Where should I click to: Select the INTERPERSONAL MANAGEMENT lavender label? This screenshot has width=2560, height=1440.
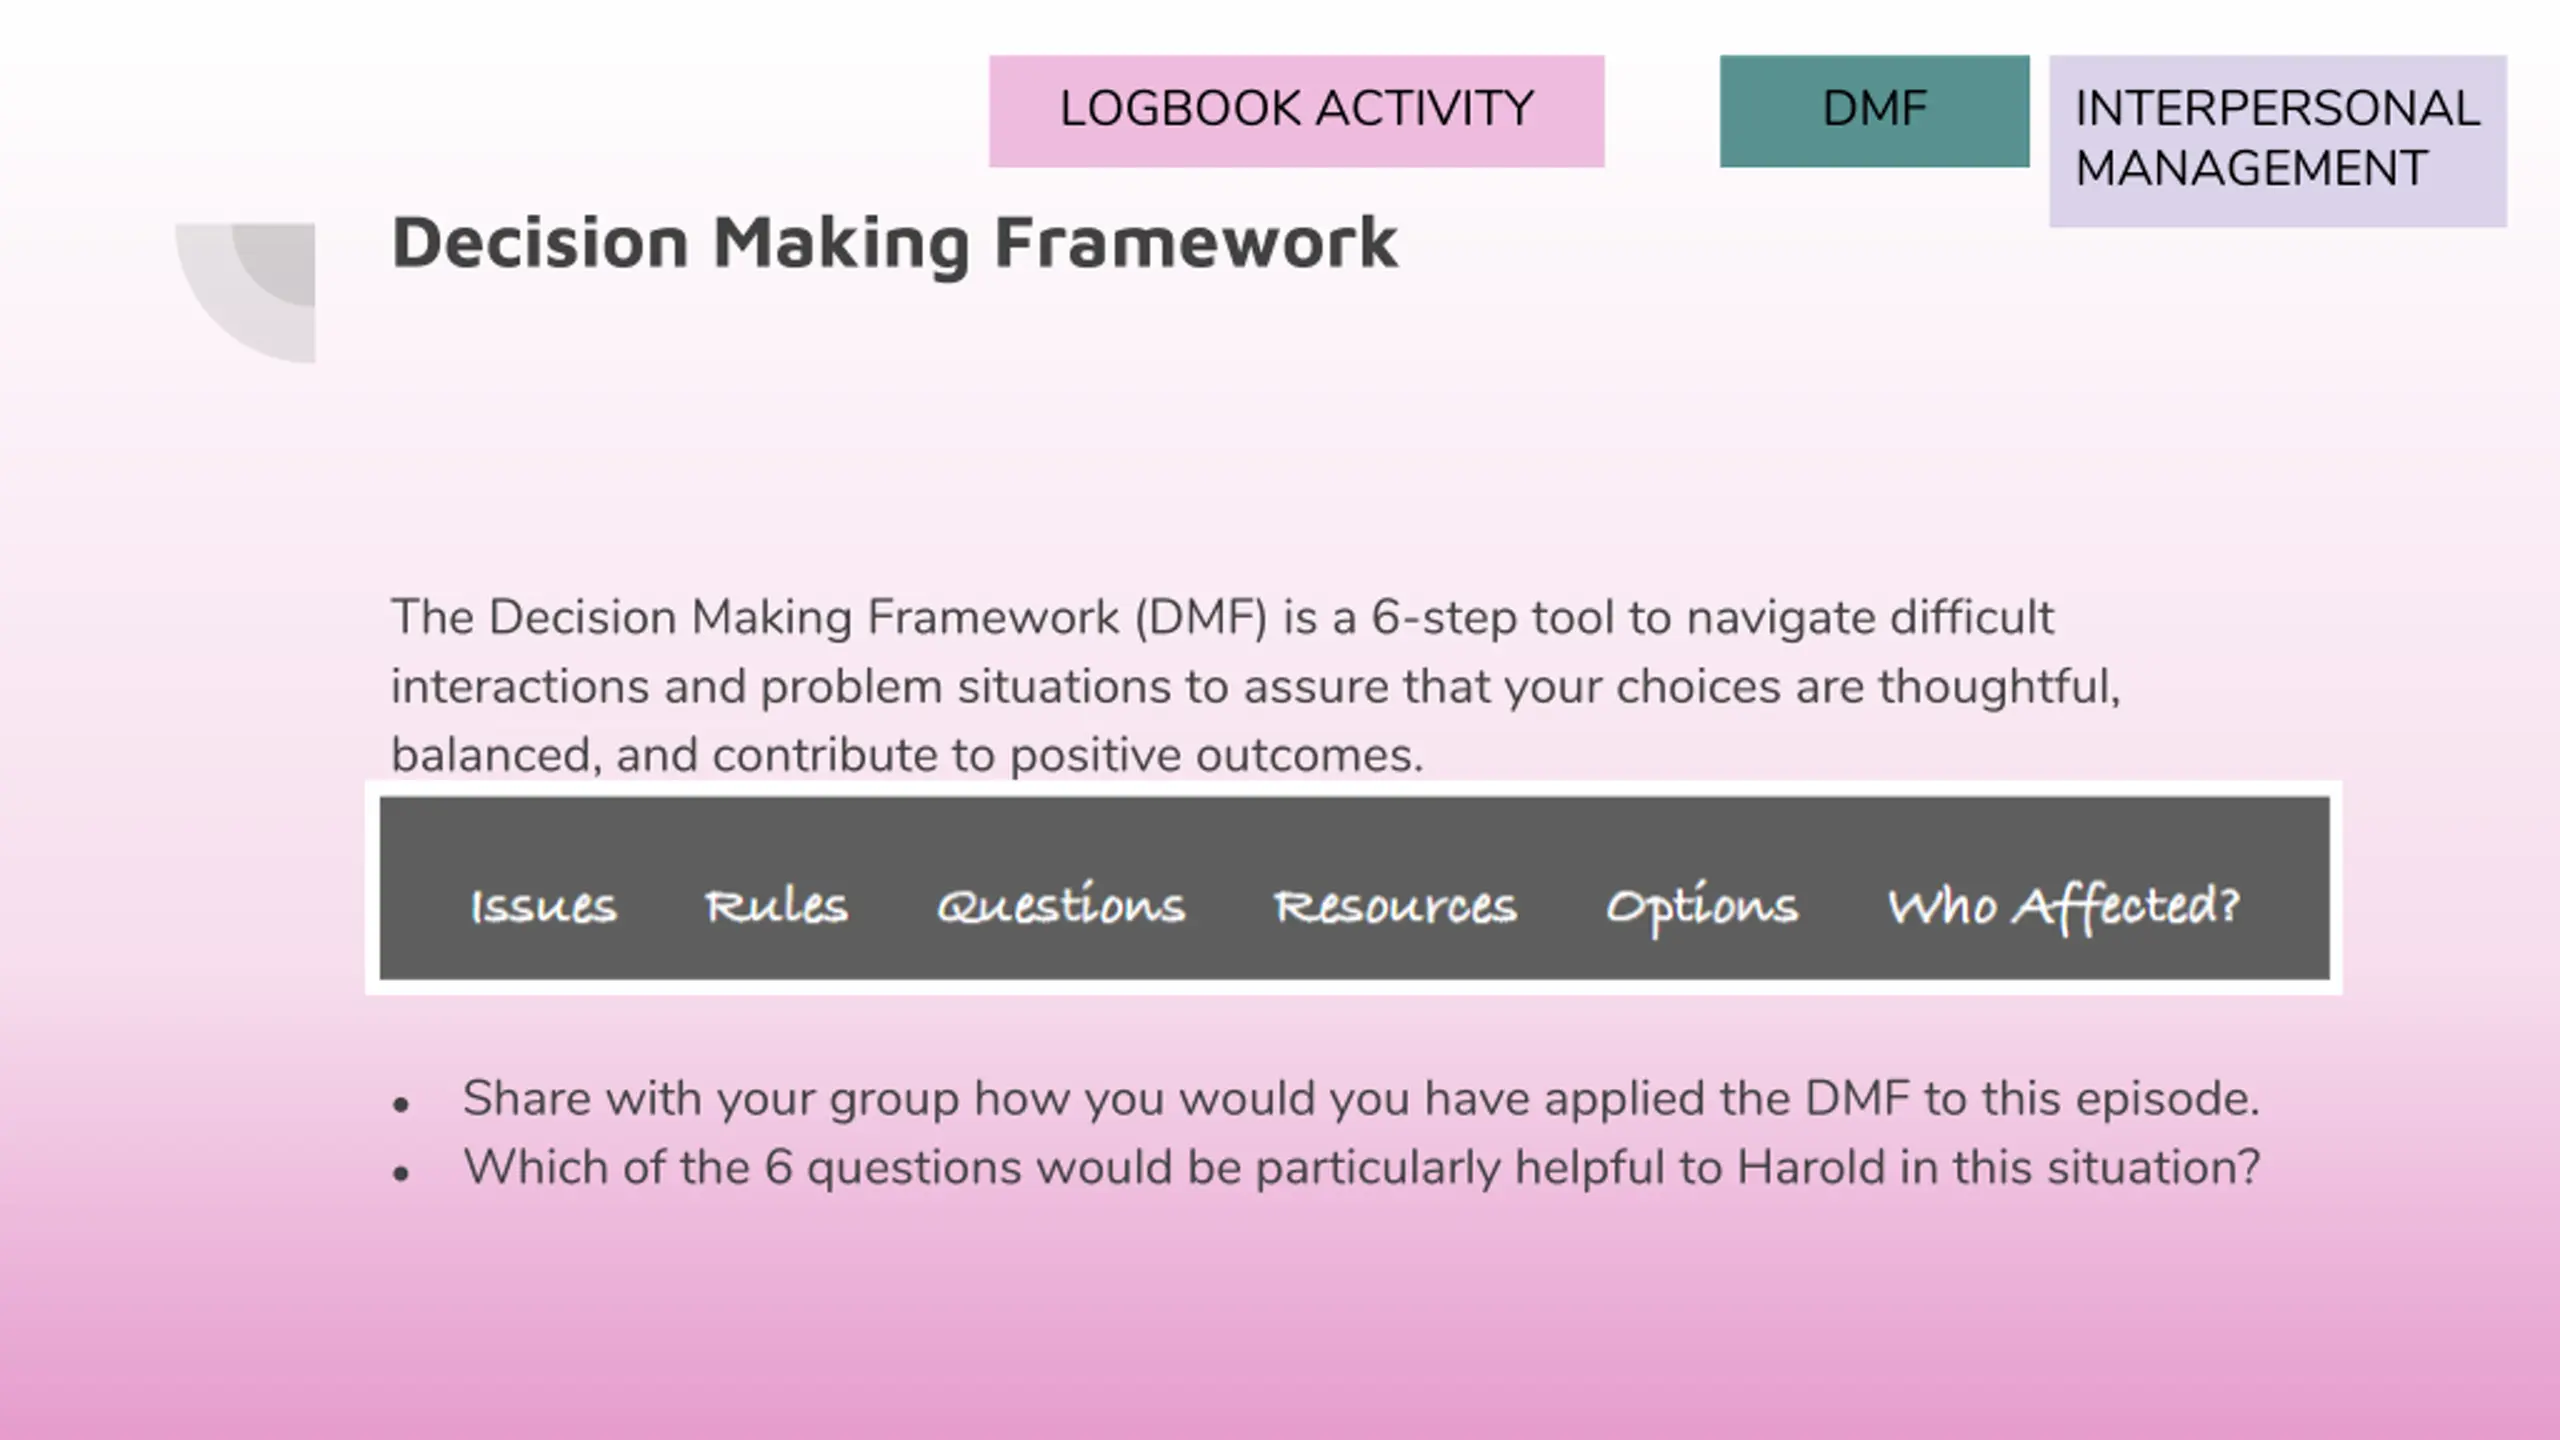point(2277,140)
